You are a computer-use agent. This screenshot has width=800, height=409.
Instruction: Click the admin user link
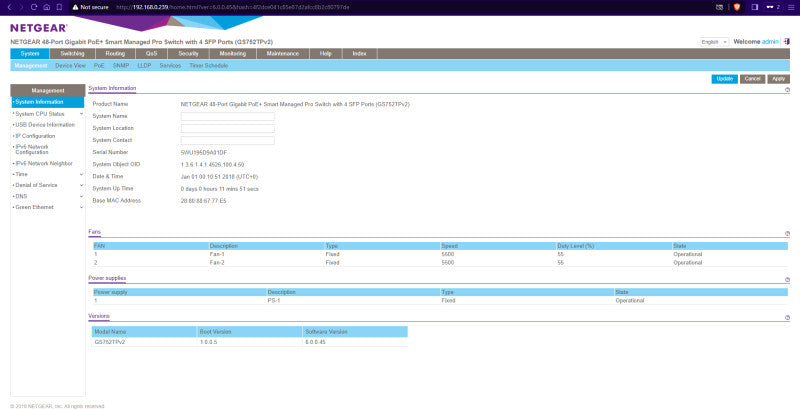tap(770, 42)
